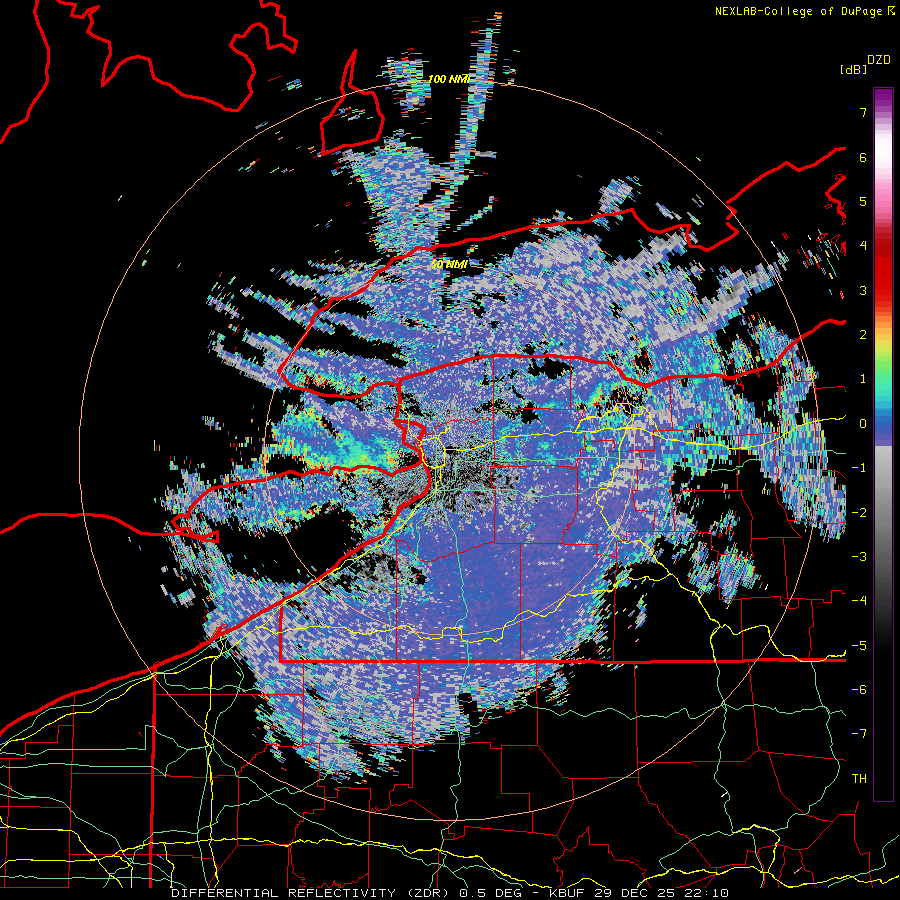Image resolution: width=900 pixels, height=900 pixels.
Task: Click the '-2' value on the color scale
Action: 859,513
